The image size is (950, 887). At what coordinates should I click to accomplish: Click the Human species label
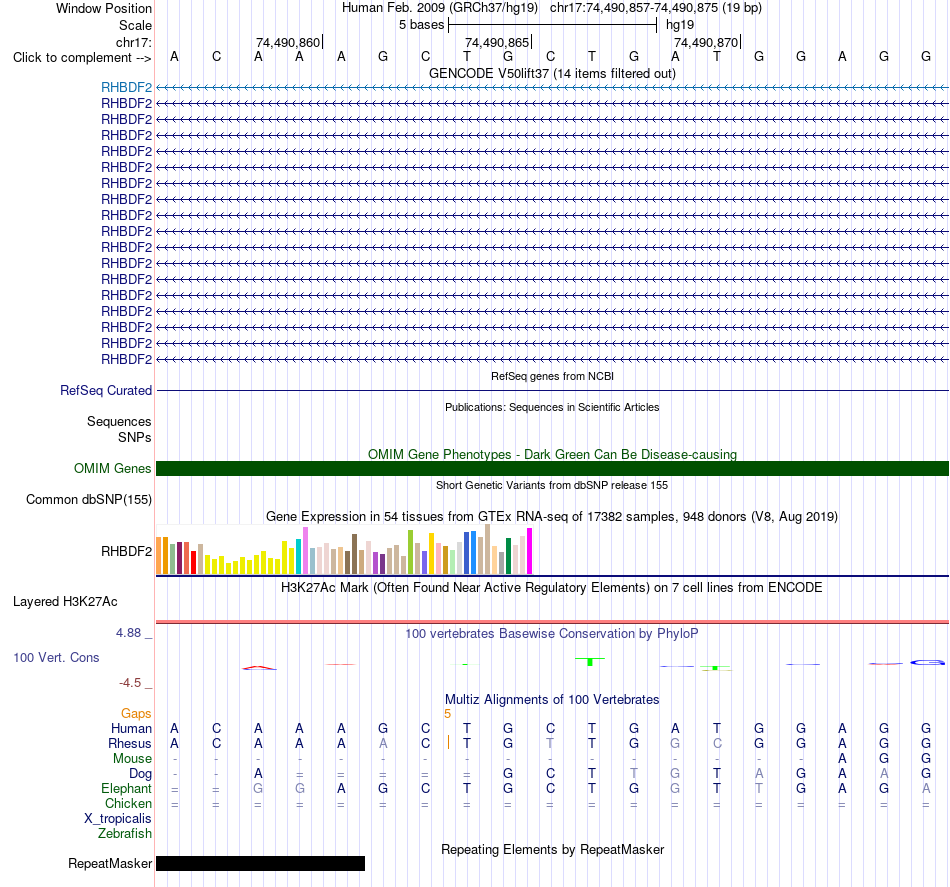coord(131,728)
